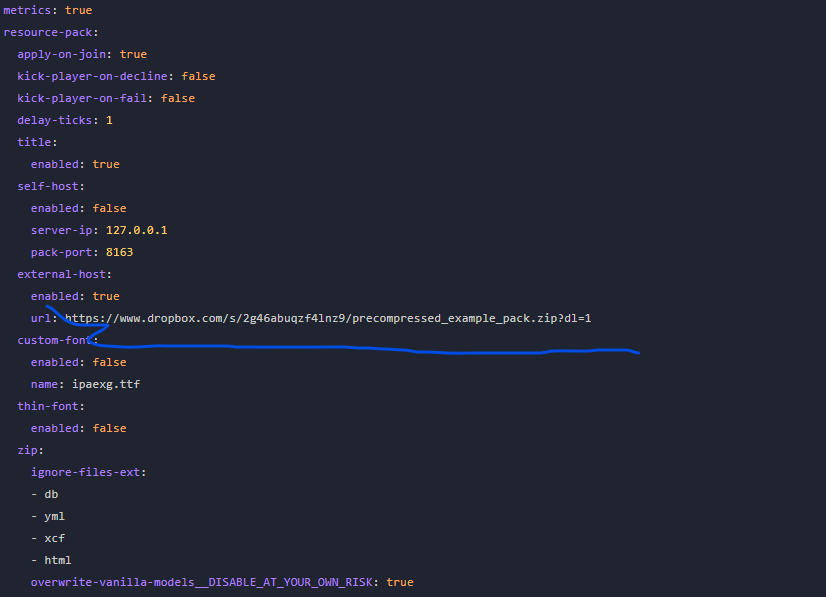Viewport: 826px width, 597px height.
Task: Click the false value of kick-player-on-decline
Action: [x=199, y=76]
